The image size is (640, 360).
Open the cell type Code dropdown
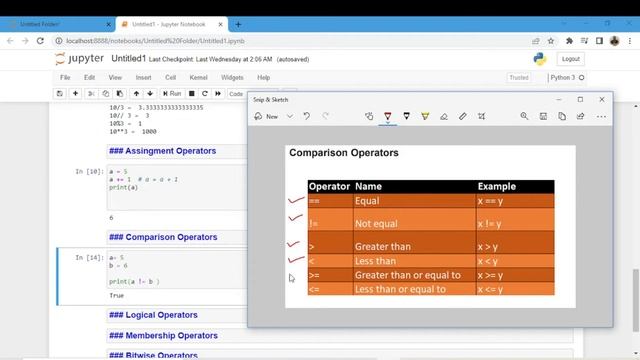click(237, 94)
